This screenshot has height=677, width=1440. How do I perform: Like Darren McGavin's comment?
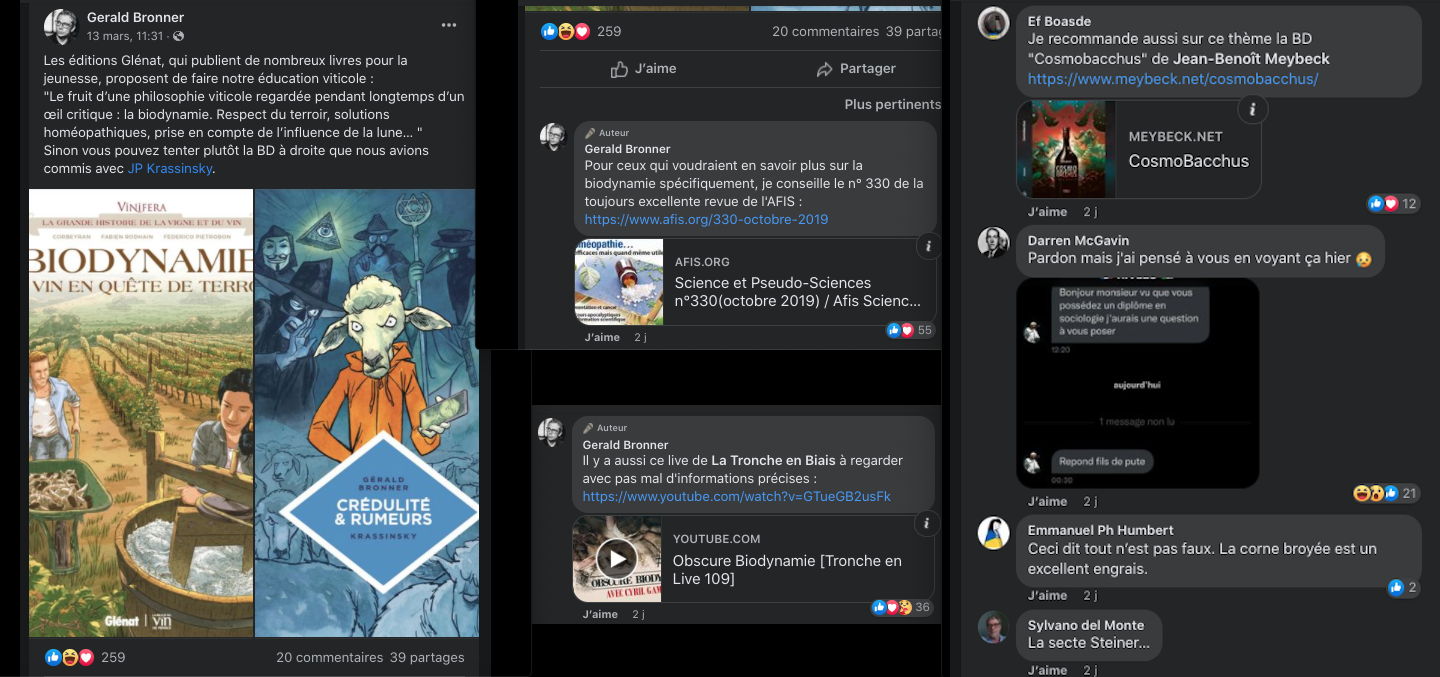pyautogui.click(x=1047, y=501)
